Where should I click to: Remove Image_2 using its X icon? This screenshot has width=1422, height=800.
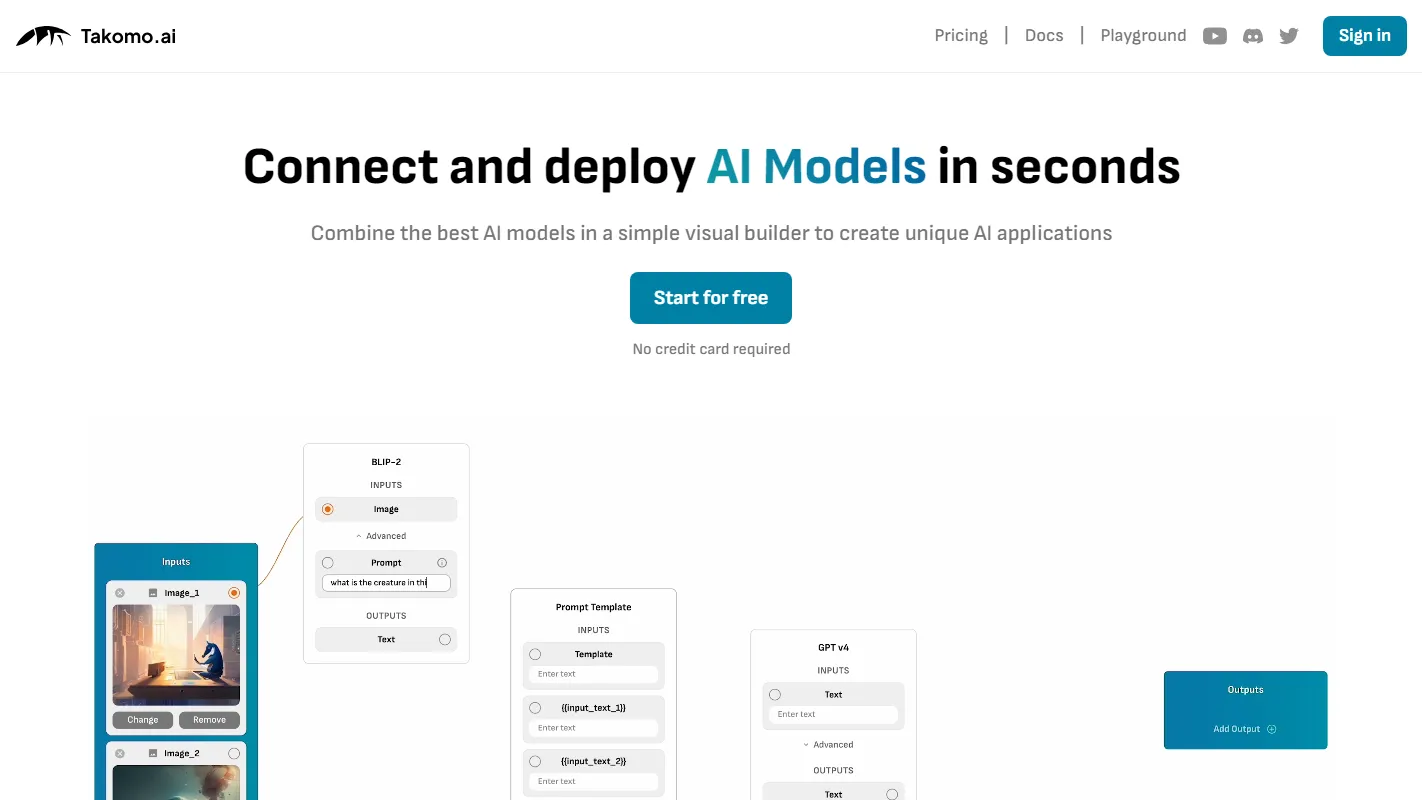click(x=120, y=753)
